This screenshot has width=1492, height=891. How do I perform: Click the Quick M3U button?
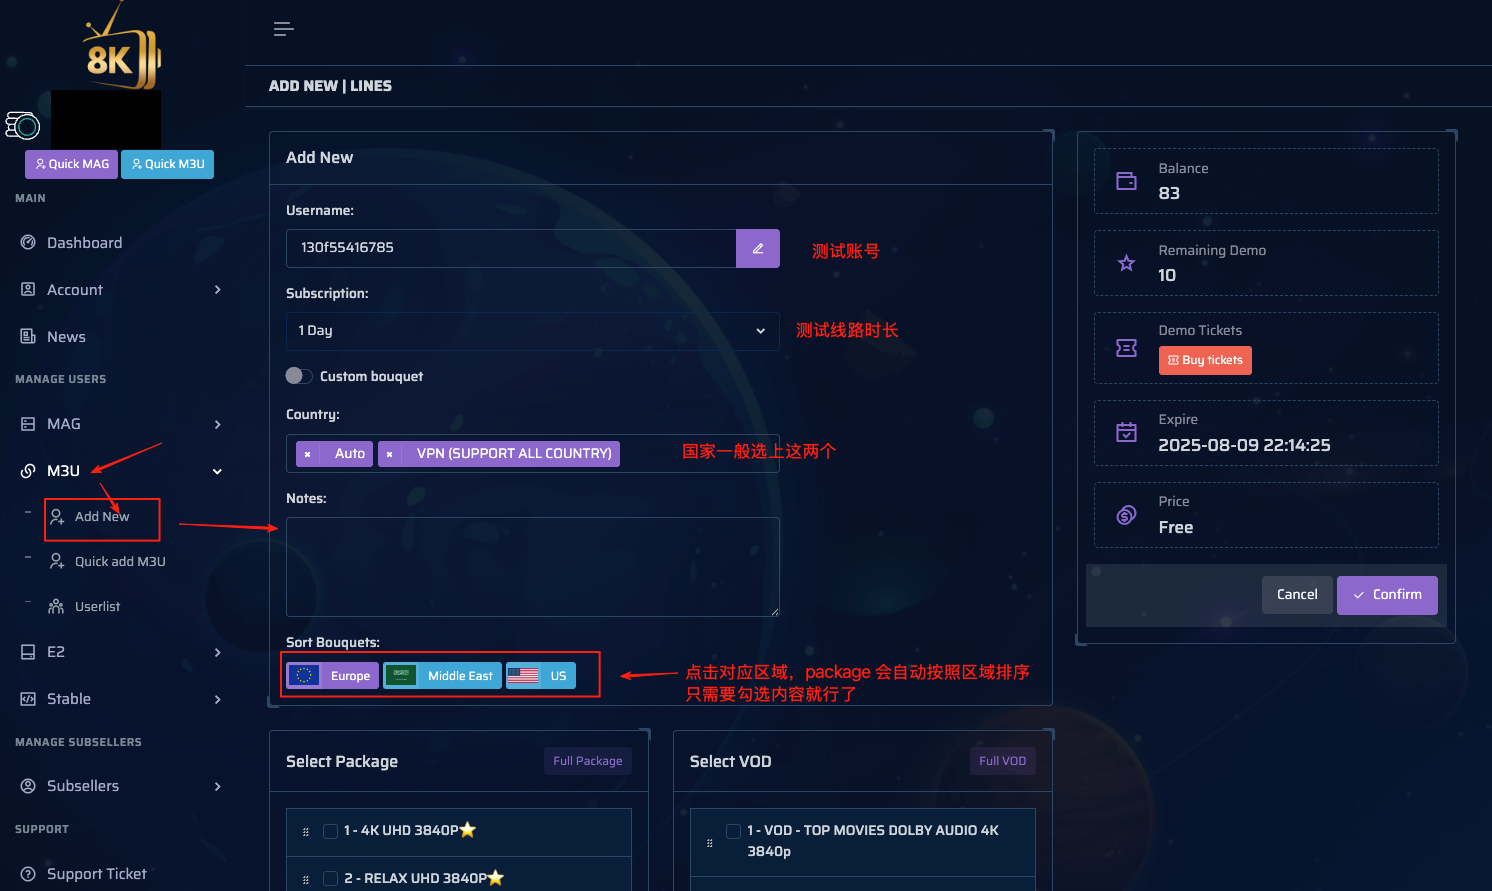167,164
